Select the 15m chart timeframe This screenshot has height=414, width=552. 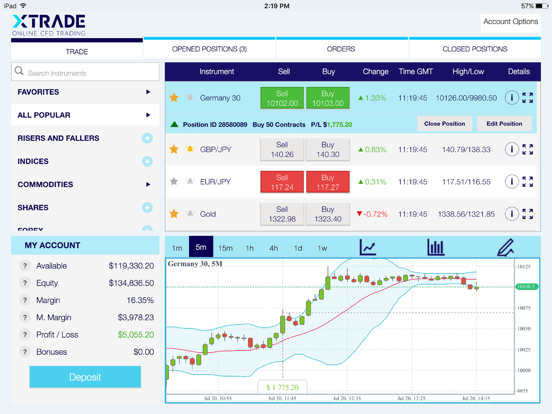tap(226, 248)
